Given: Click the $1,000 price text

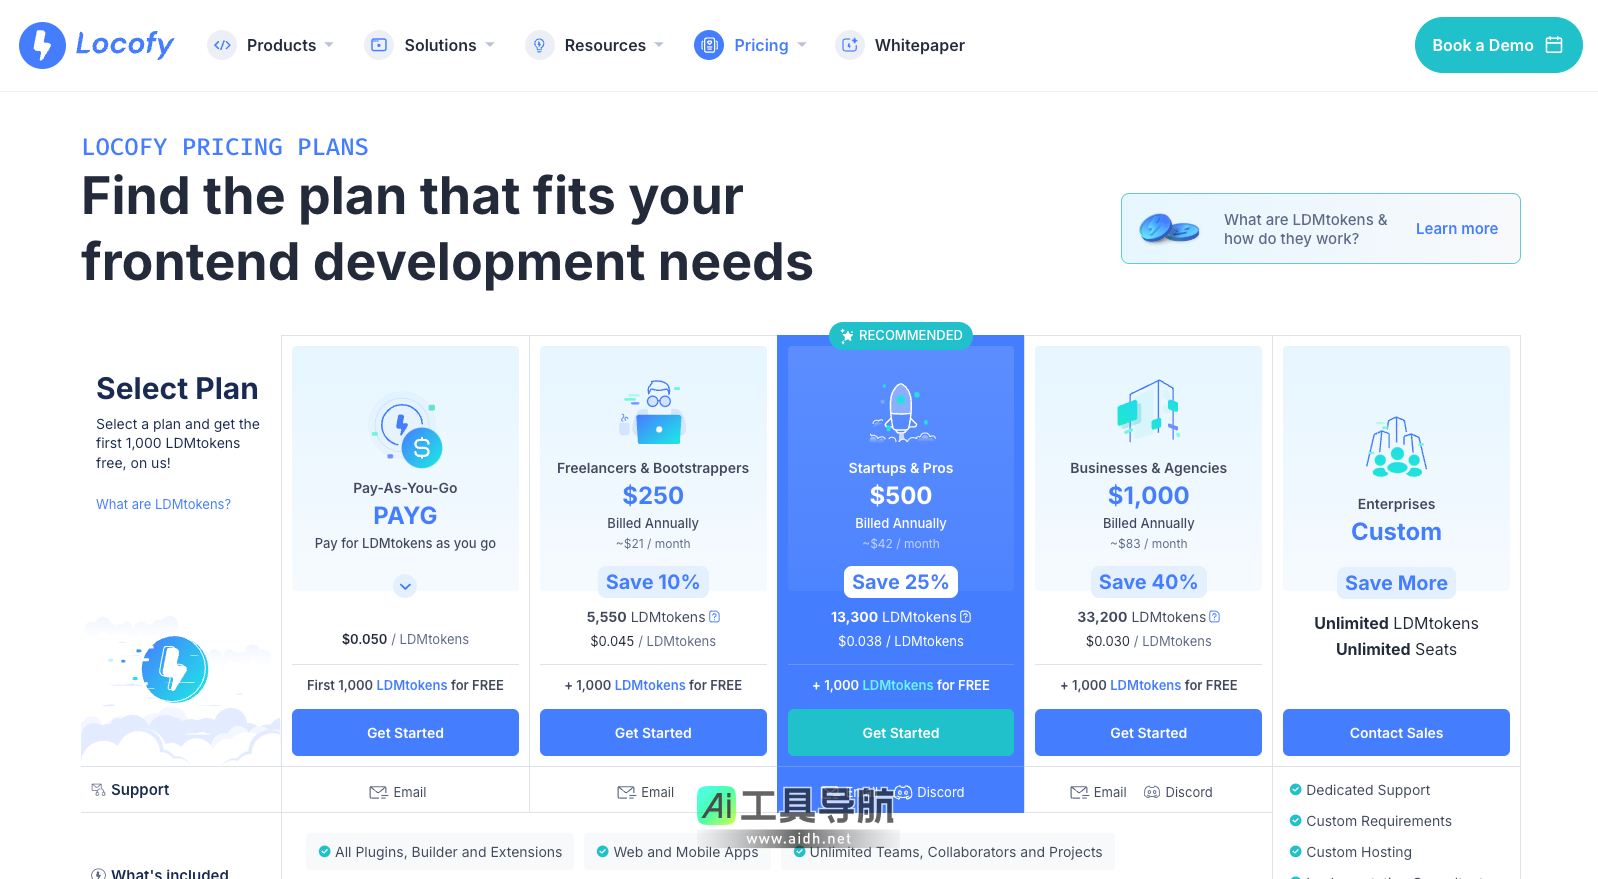Looking at the screenshot, I should (x=1148, y=495).
